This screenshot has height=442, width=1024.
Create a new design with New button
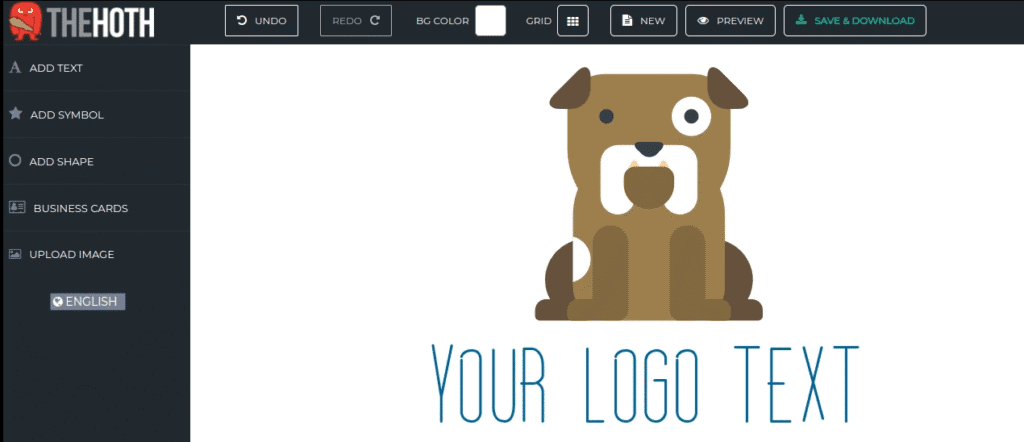click(x=643, y=21)
